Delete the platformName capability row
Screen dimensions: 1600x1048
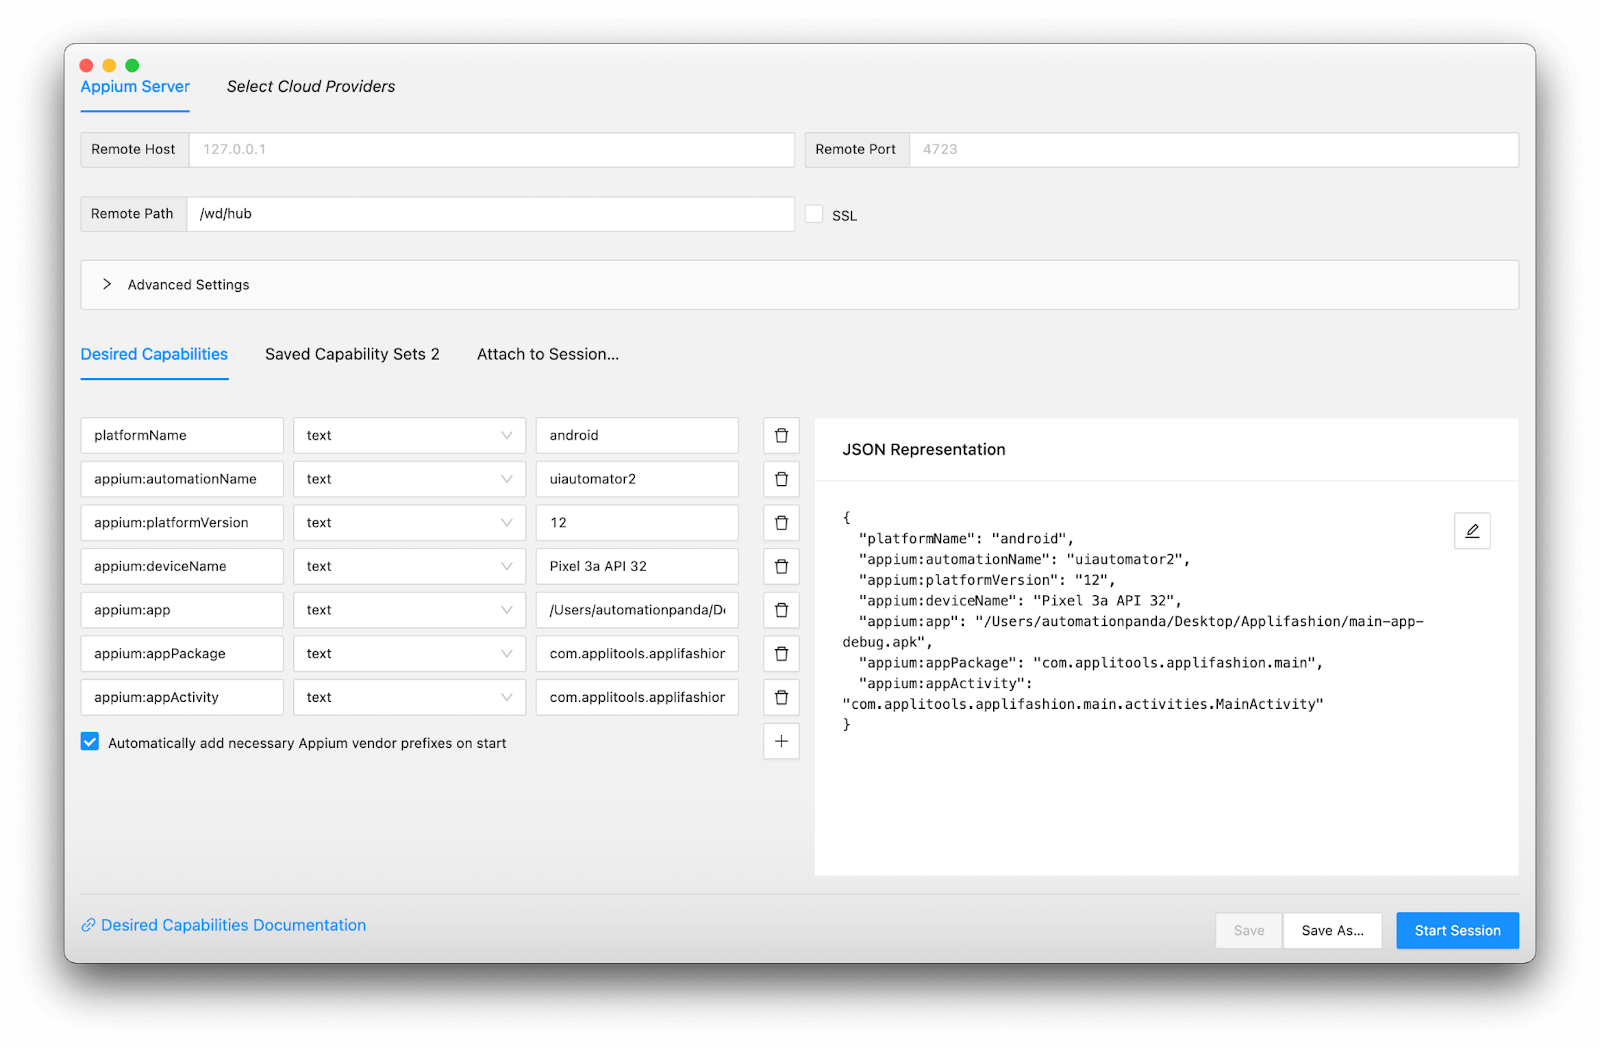point(781,436)
